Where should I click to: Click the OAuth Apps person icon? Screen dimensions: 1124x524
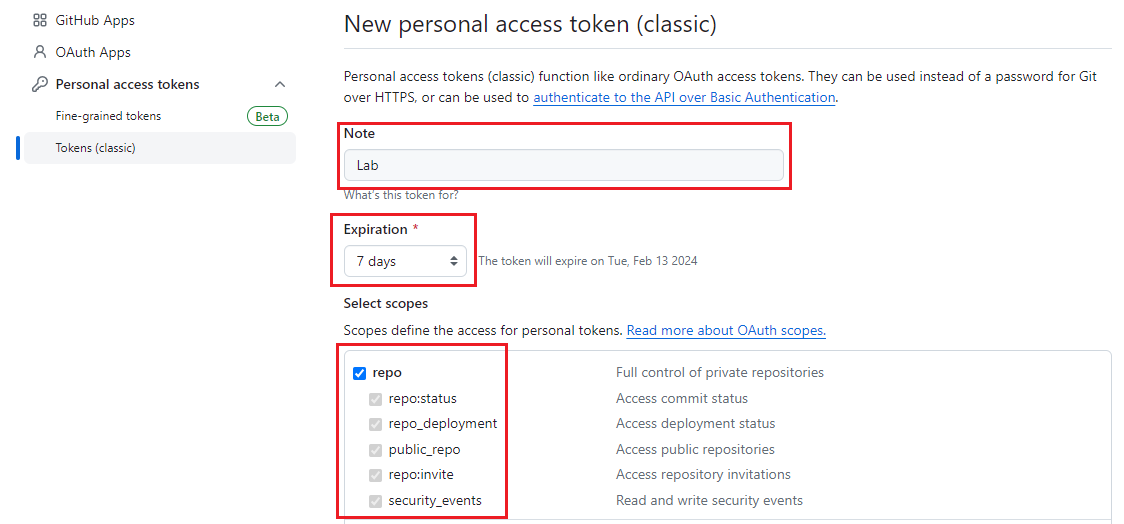tap(40, 52)
